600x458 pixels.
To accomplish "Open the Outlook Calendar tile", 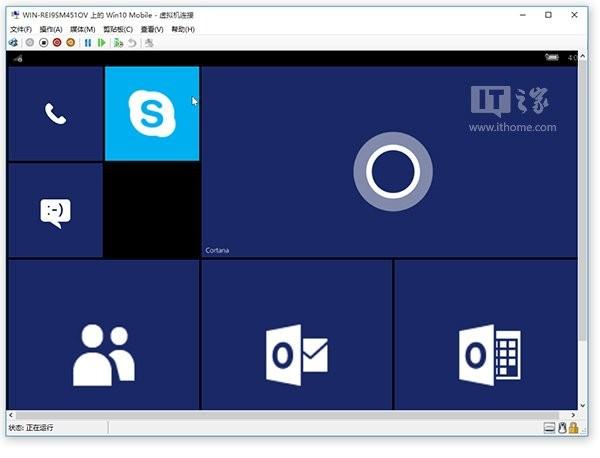I will (486, 335).
